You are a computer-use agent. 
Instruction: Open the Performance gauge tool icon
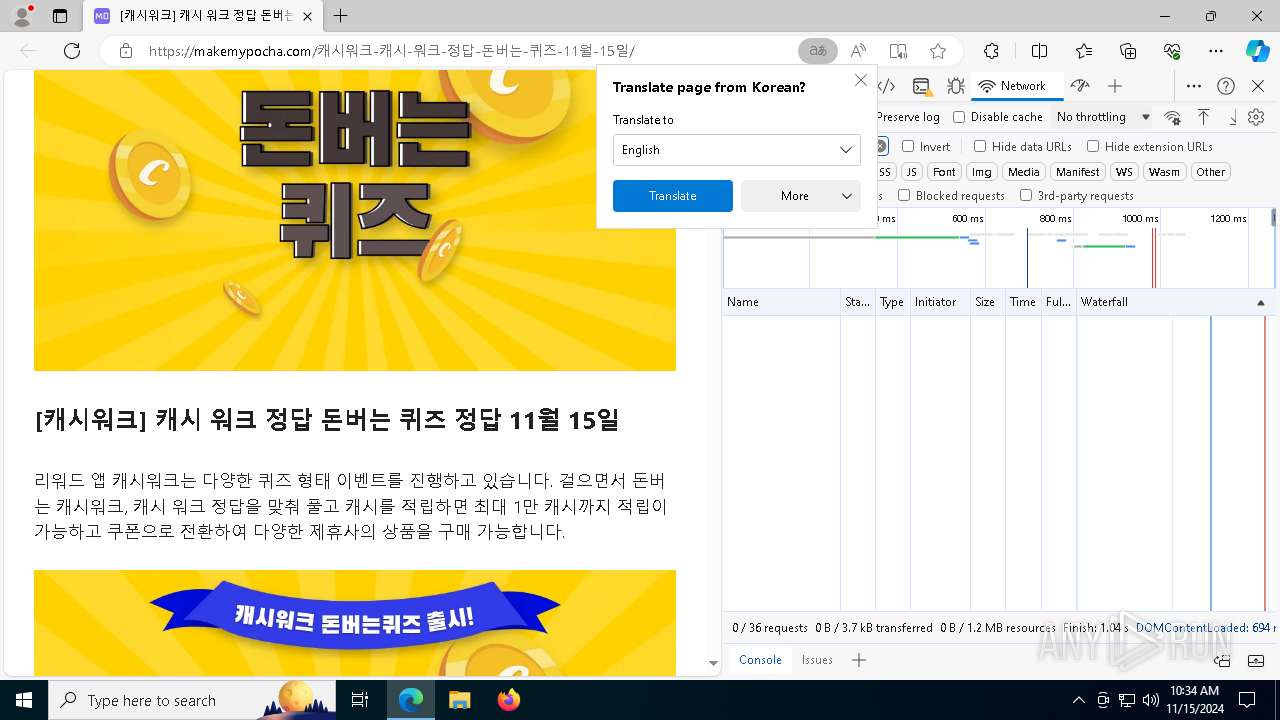[x=1079, y=86]
